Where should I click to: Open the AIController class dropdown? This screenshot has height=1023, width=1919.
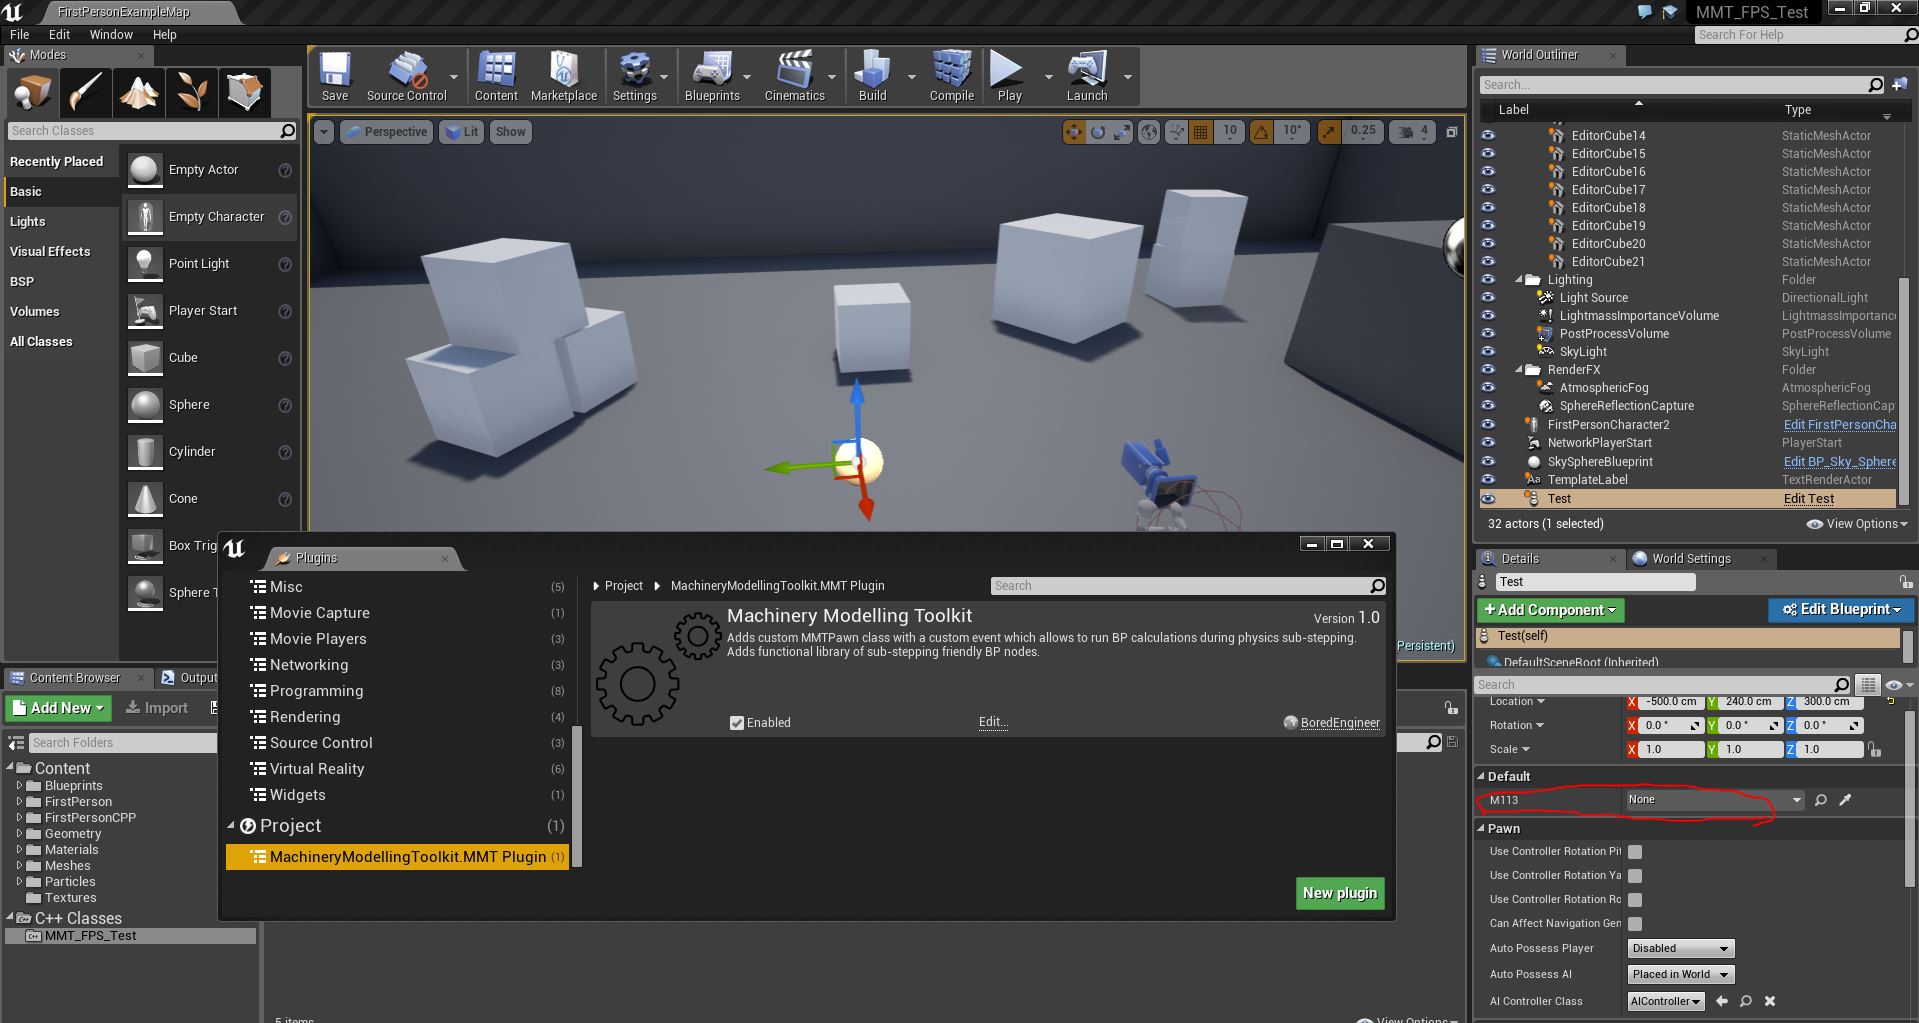[x=1666, y=1001]
